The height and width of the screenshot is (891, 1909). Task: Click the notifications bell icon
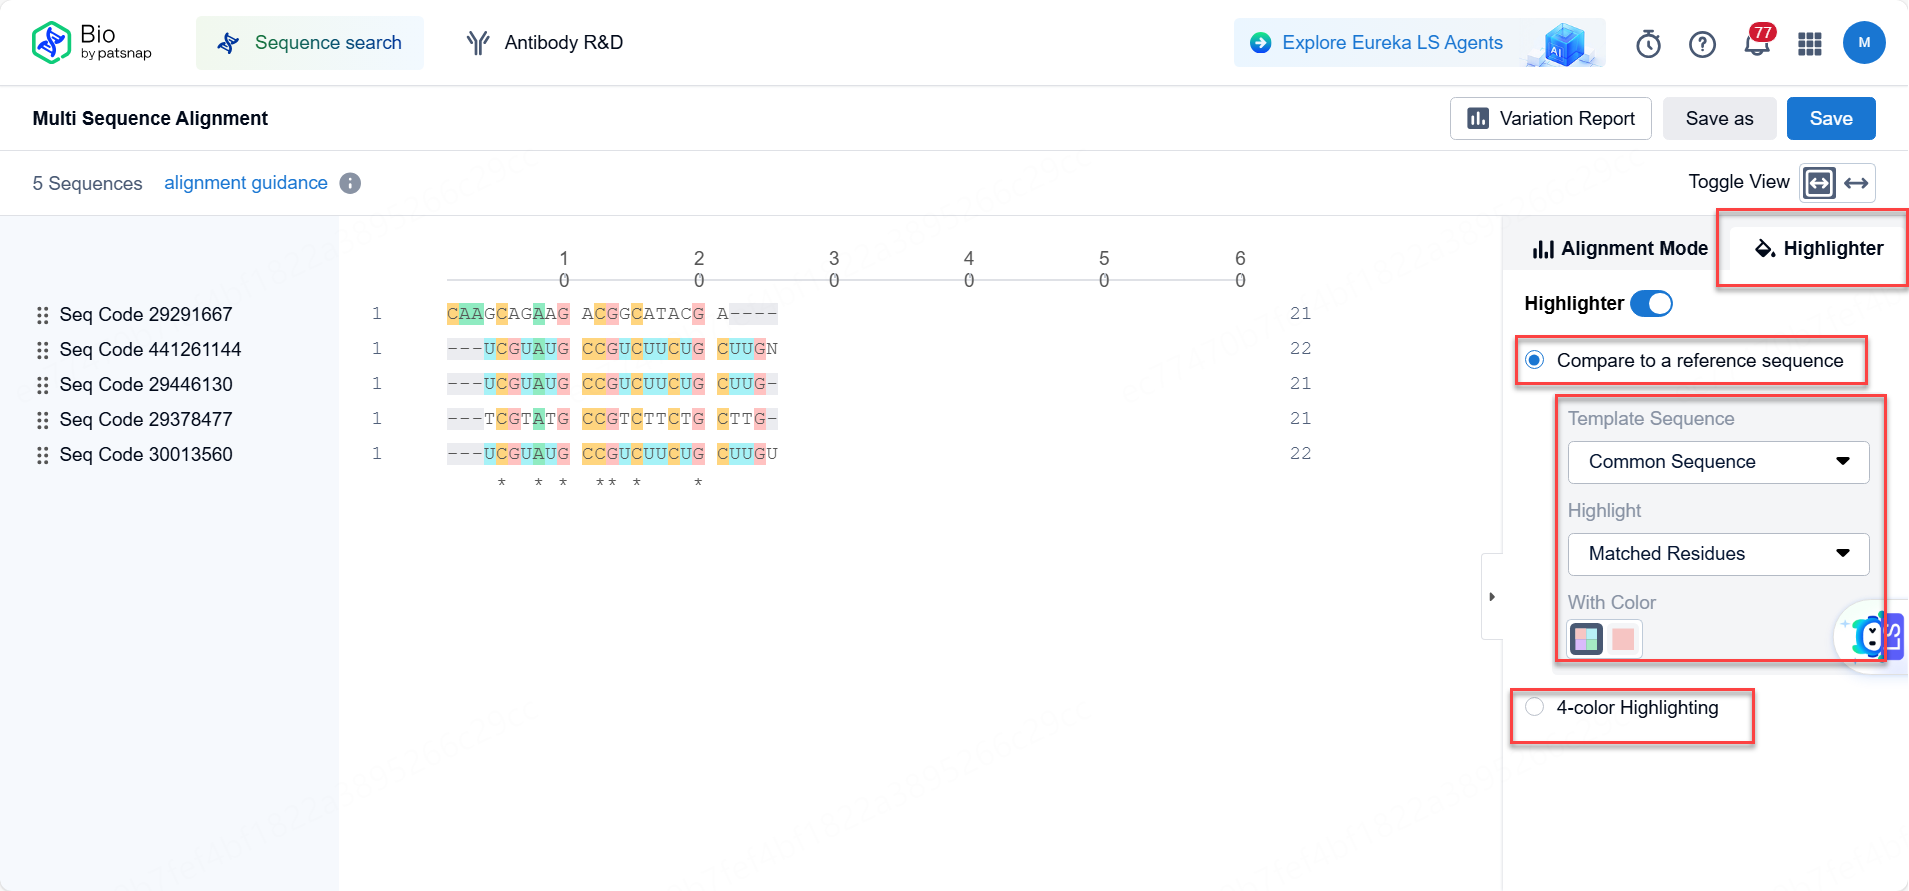(x=1756, y=44)
